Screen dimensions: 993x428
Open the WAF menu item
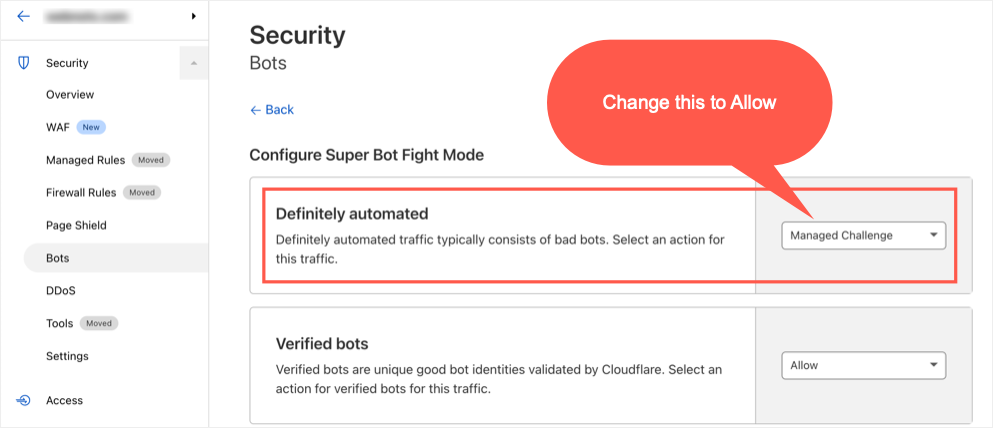pyautogui.click(x=58, y=127)
